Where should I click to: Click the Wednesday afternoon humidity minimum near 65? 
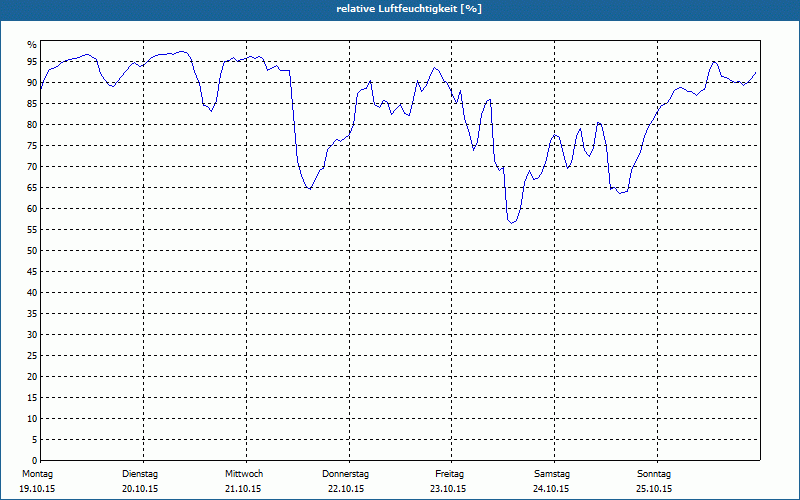(x=309, y=189)
